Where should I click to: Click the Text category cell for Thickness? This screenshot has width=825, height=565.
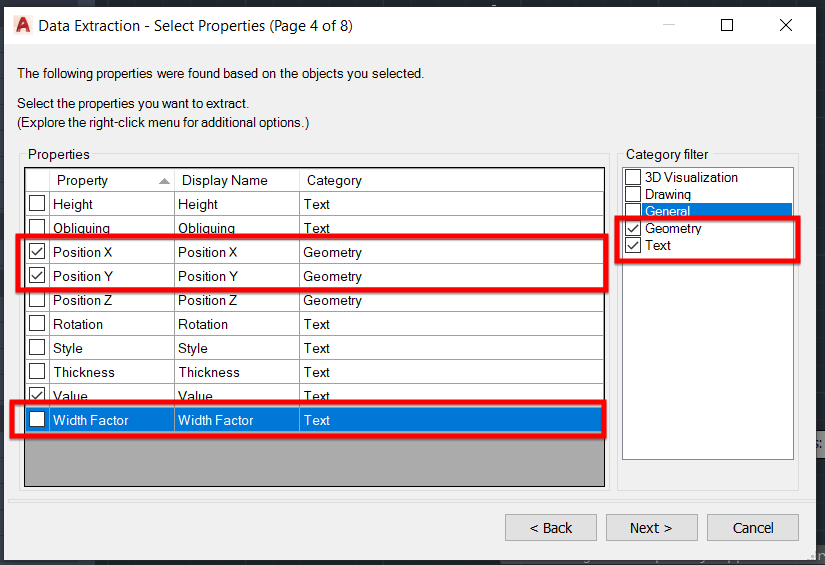pyautogui.click(x=451, y=372)
